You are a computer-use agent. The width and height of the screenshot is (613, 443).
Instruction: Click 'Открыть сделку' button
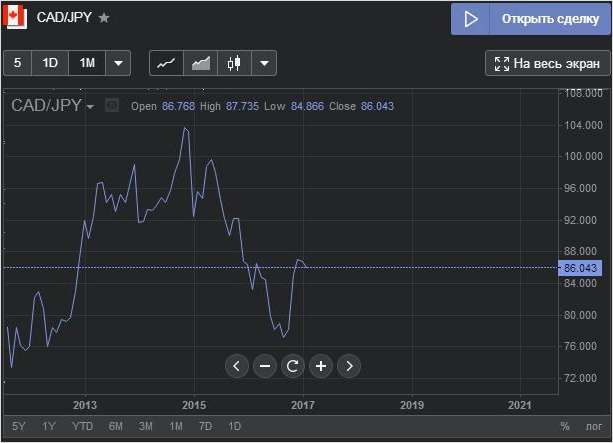(x=530, y=19)
